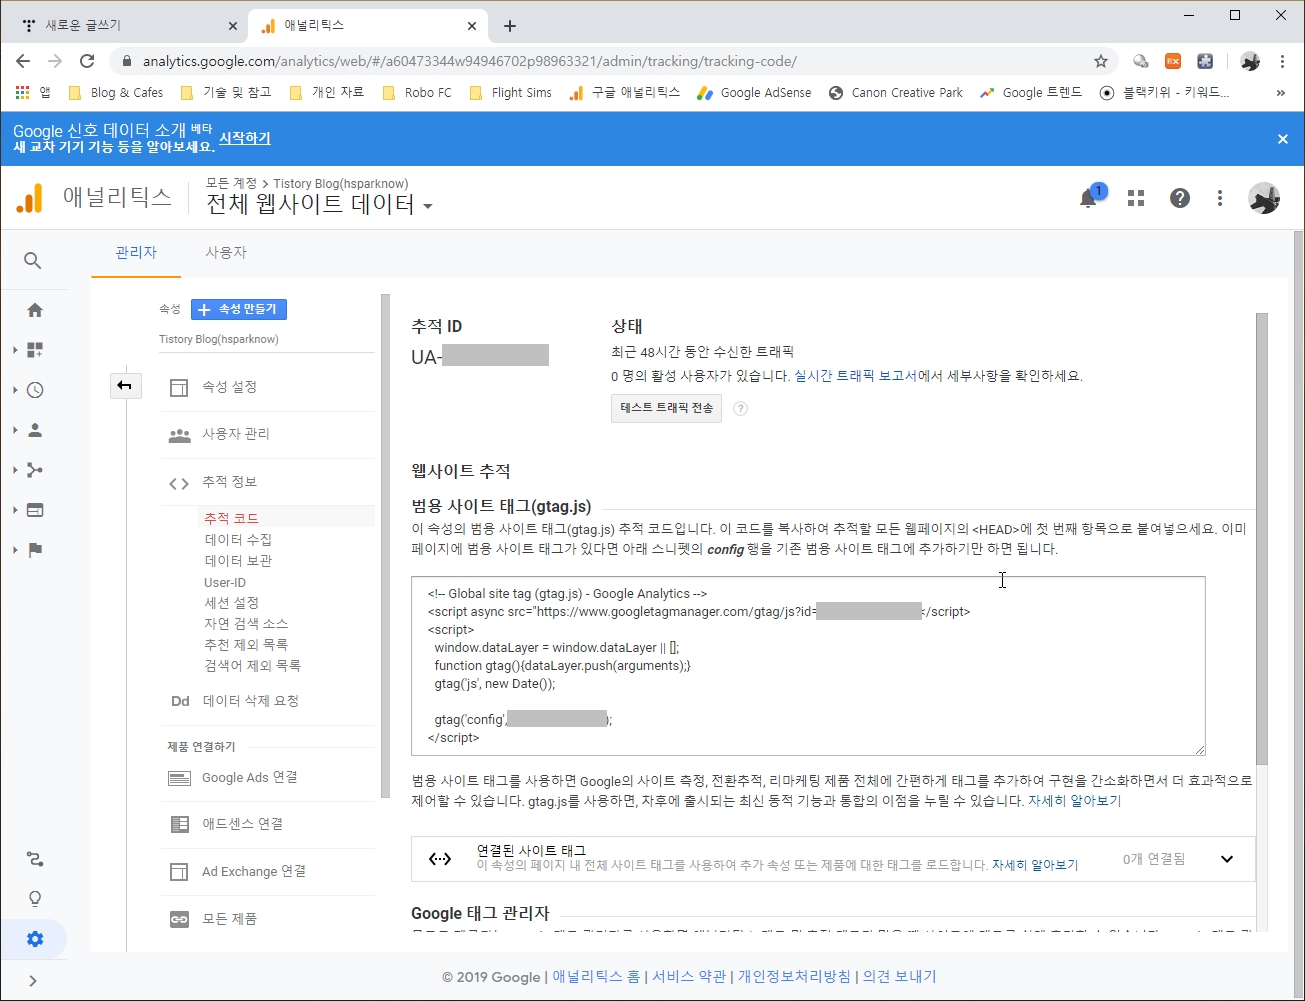Select 검색어 제외 목록 submenu item
This screenshot has width=1305, height=1001.
coord(253,666)
